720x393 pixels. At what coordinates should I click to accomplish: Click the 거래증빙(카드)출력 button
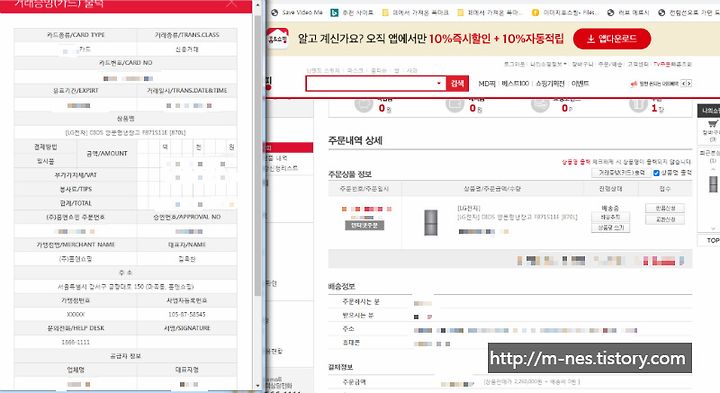pos(621,173)
